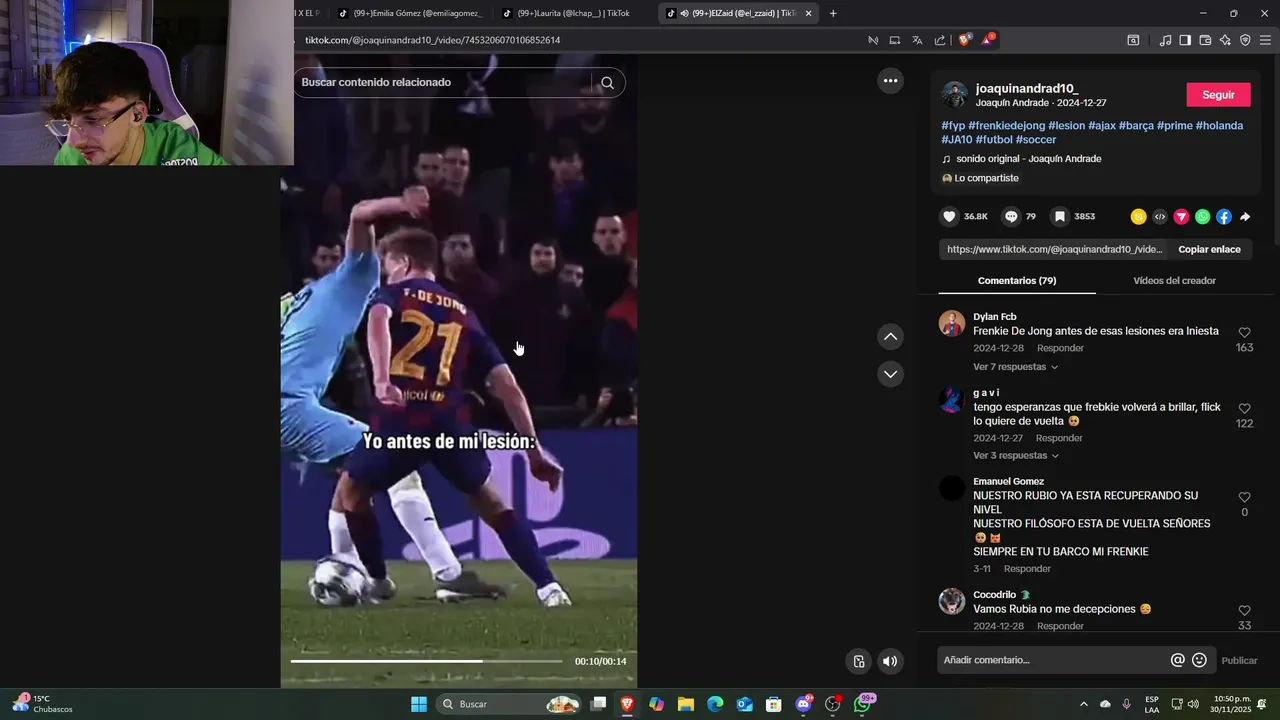Image resolution: width=1280 pixels, height=720 pixels.
Task: Show hidden system tray icons chevron
Action: pos(1083,704)
